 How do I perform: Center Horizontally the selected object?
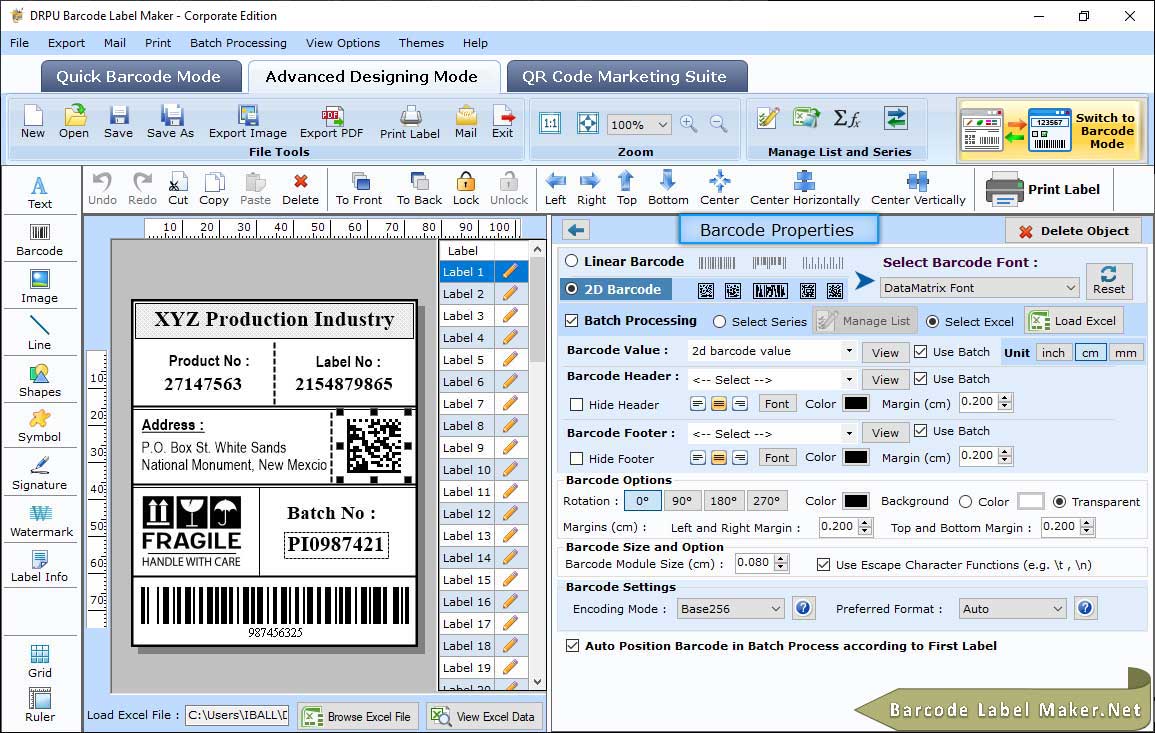804,189
